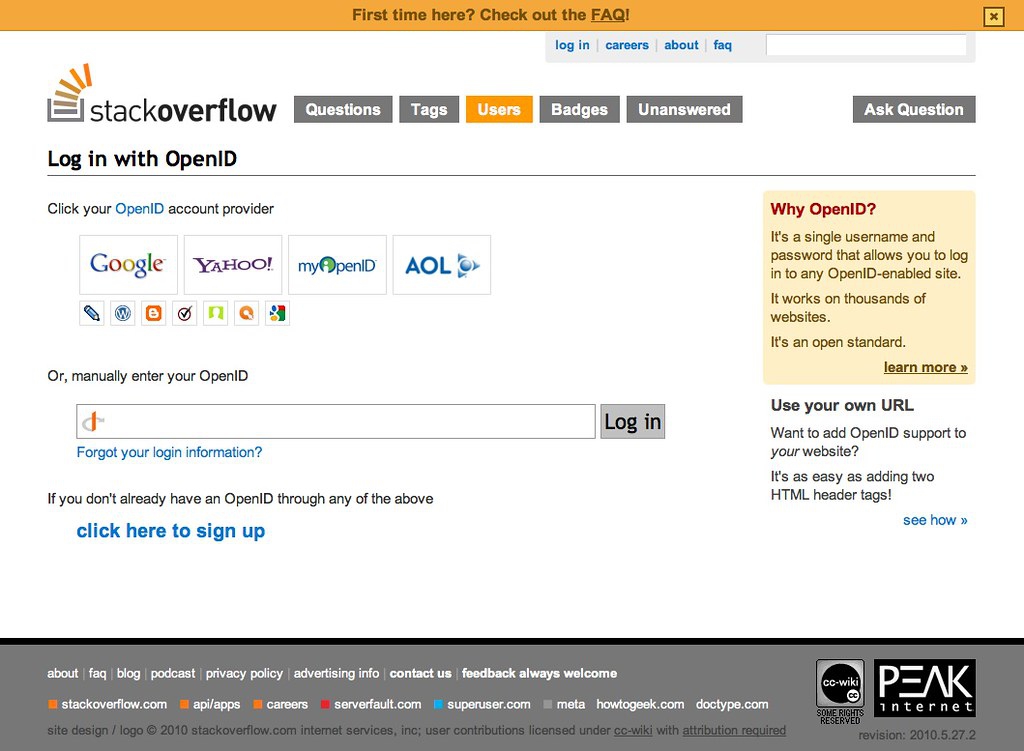Viewport: 1024px width, 751px height.
Task: Pick the myOpenID provider button
Action: [x=337, y=265]
